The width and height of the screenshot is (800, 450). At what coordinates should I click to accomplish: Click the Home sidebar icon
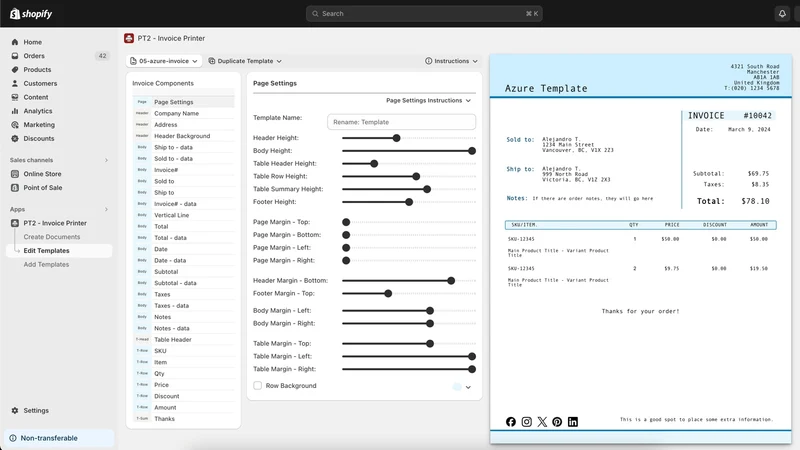pos(15,42)
